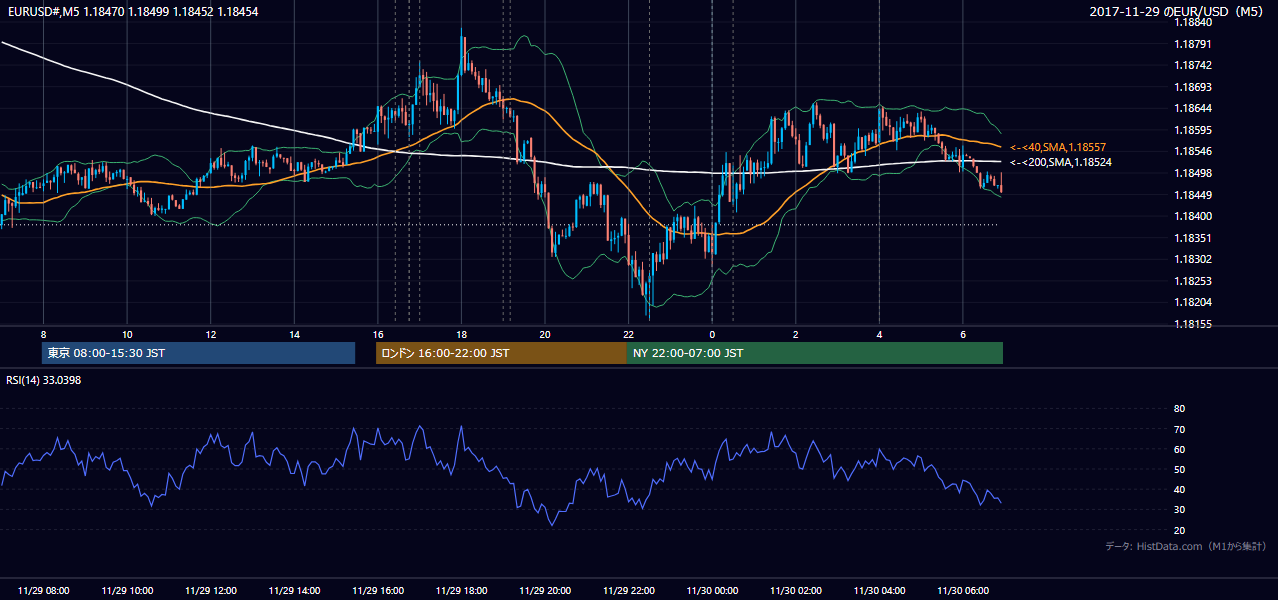Click the 11/29 20:00 date label

(545, 591)
